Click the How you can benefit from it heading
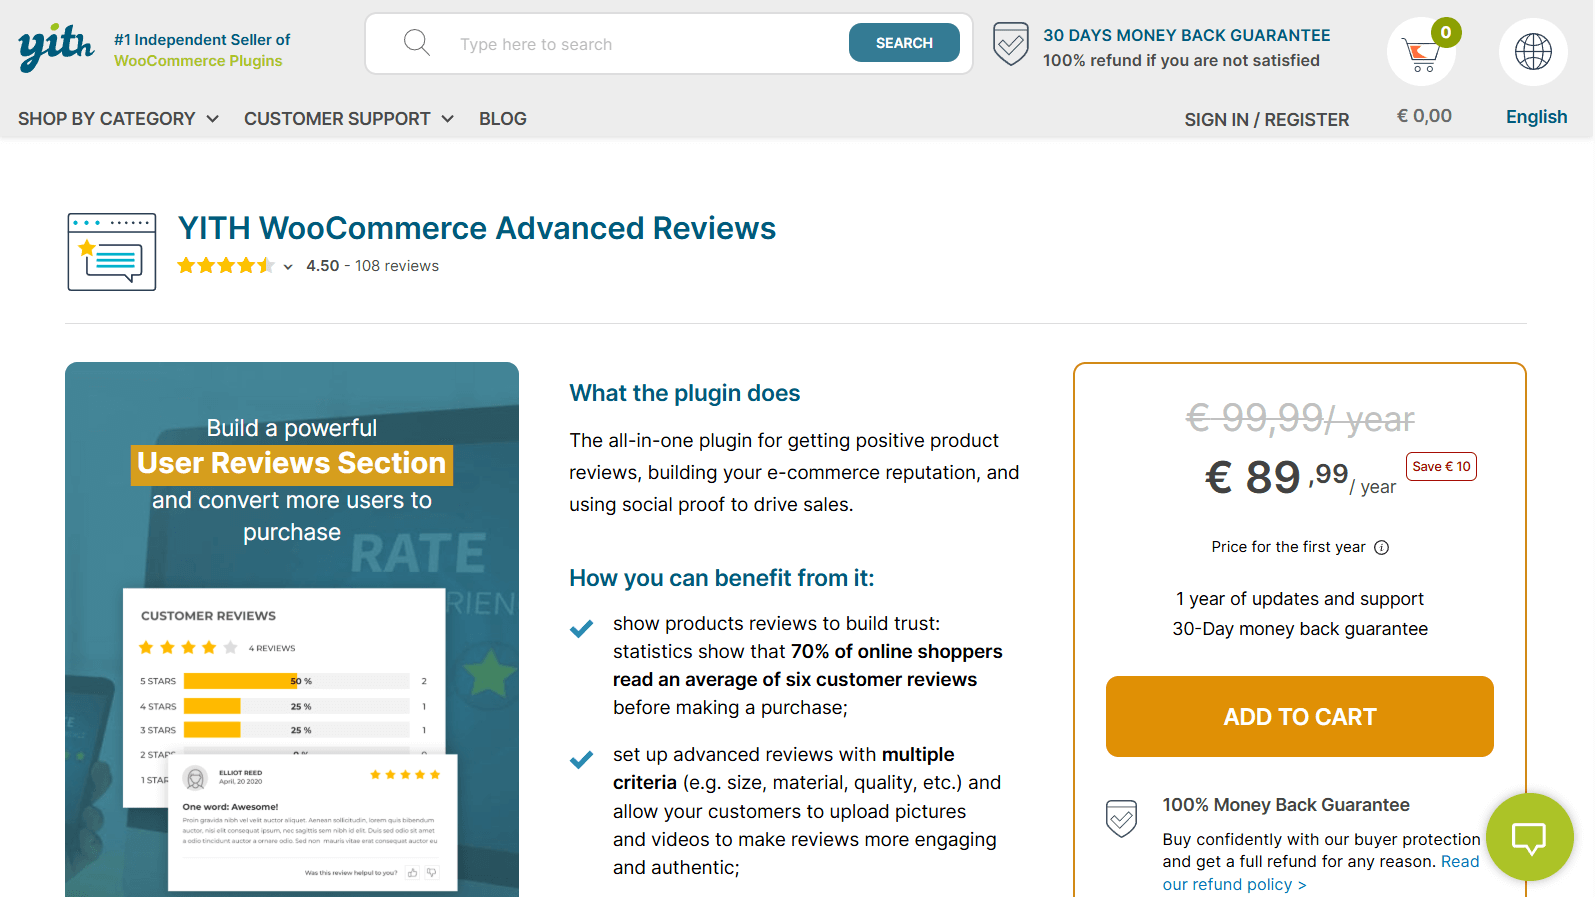This screenshot has height=897, width=1595. coord(722,578)
